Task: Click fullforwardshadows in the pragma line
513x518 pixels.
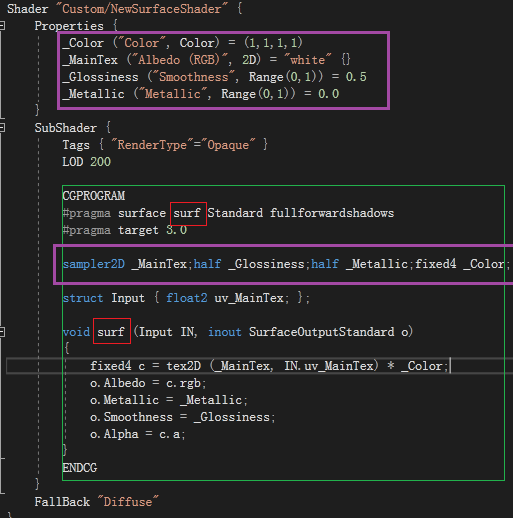Action: pos(332,213)
